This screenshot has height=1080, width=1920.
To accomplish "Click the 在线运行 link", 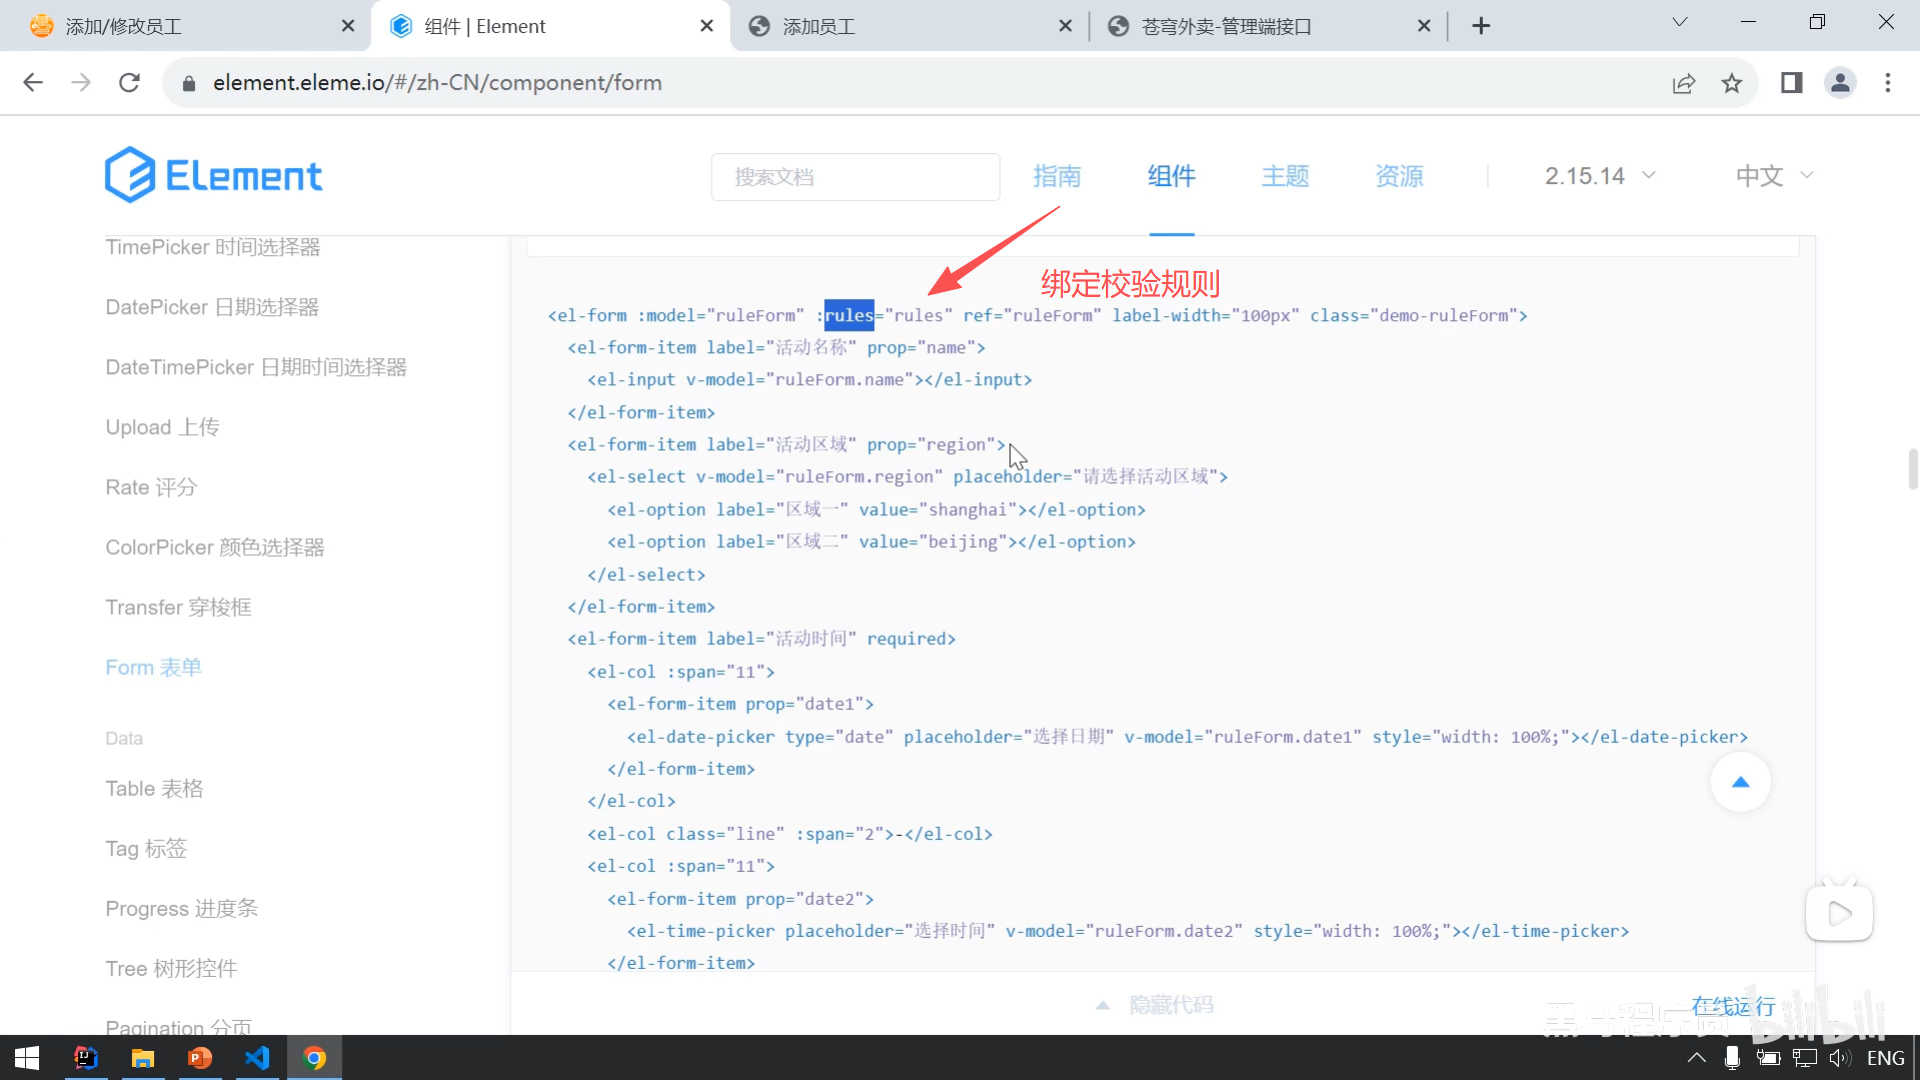I will [x=1733, y=1005].
